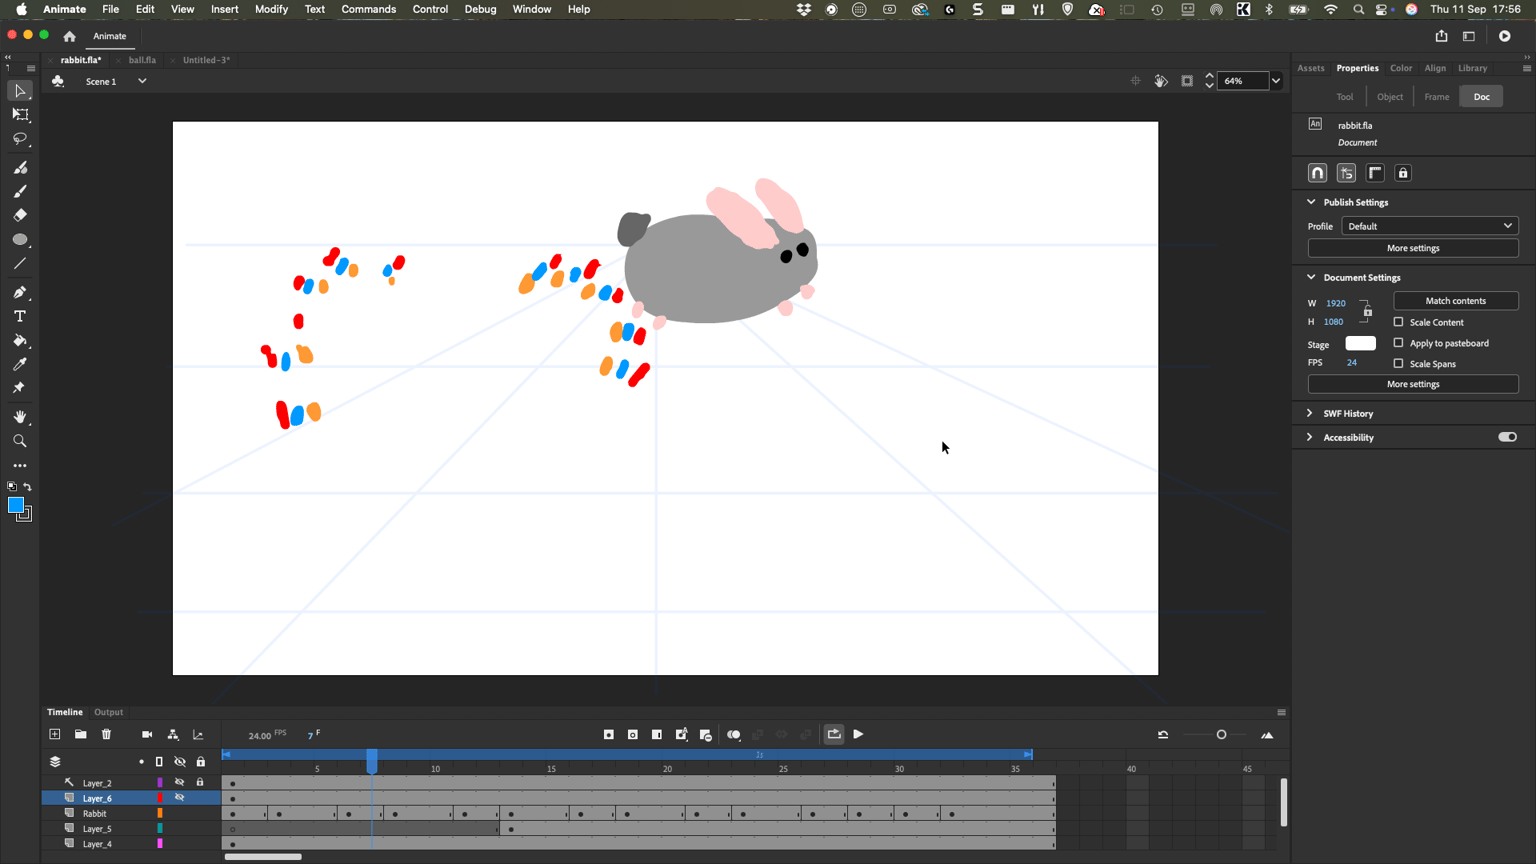Open the Commands menu
Viewport: 1536px width, 864px height.
coord(368,9)
